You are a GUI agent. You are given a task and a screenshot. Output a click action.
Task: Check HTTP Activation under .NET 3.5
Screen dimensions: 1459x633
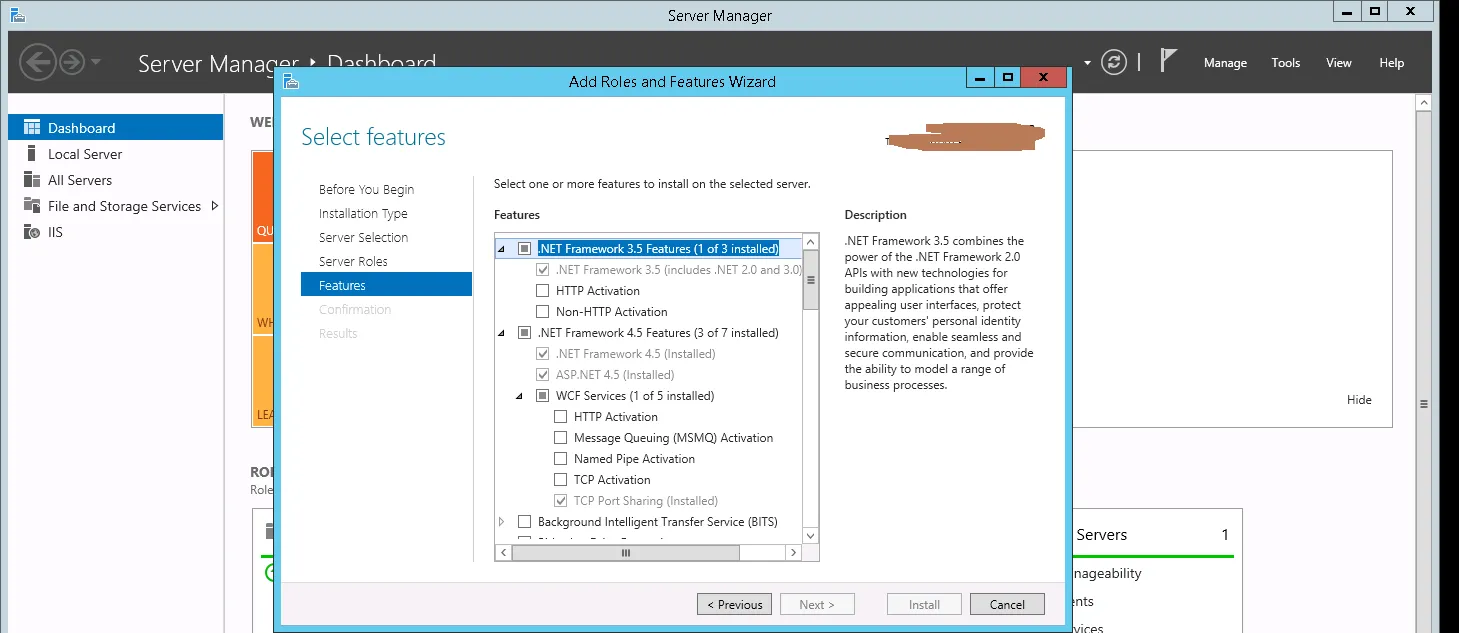pyautogui.click(x=543, y=291)
